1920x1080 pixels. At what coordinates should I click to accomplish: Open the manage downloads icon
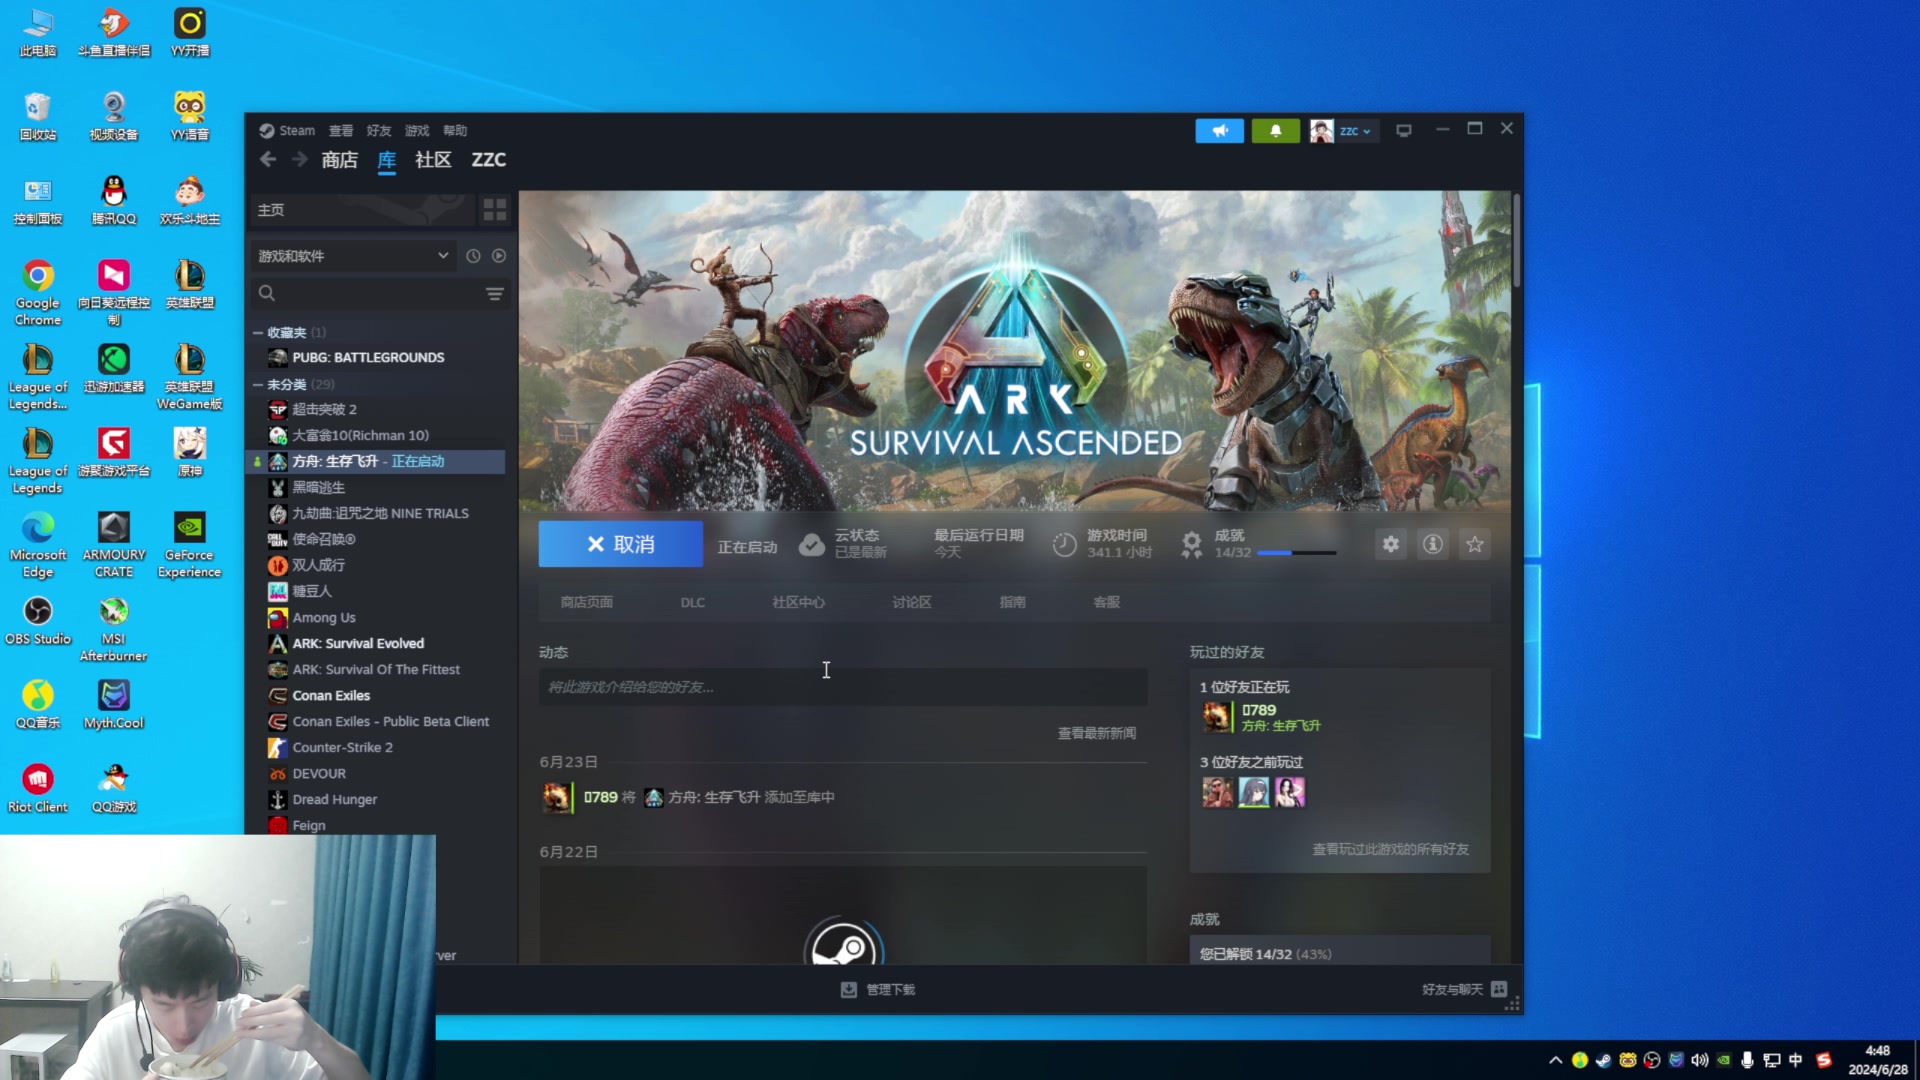(849, 990)
